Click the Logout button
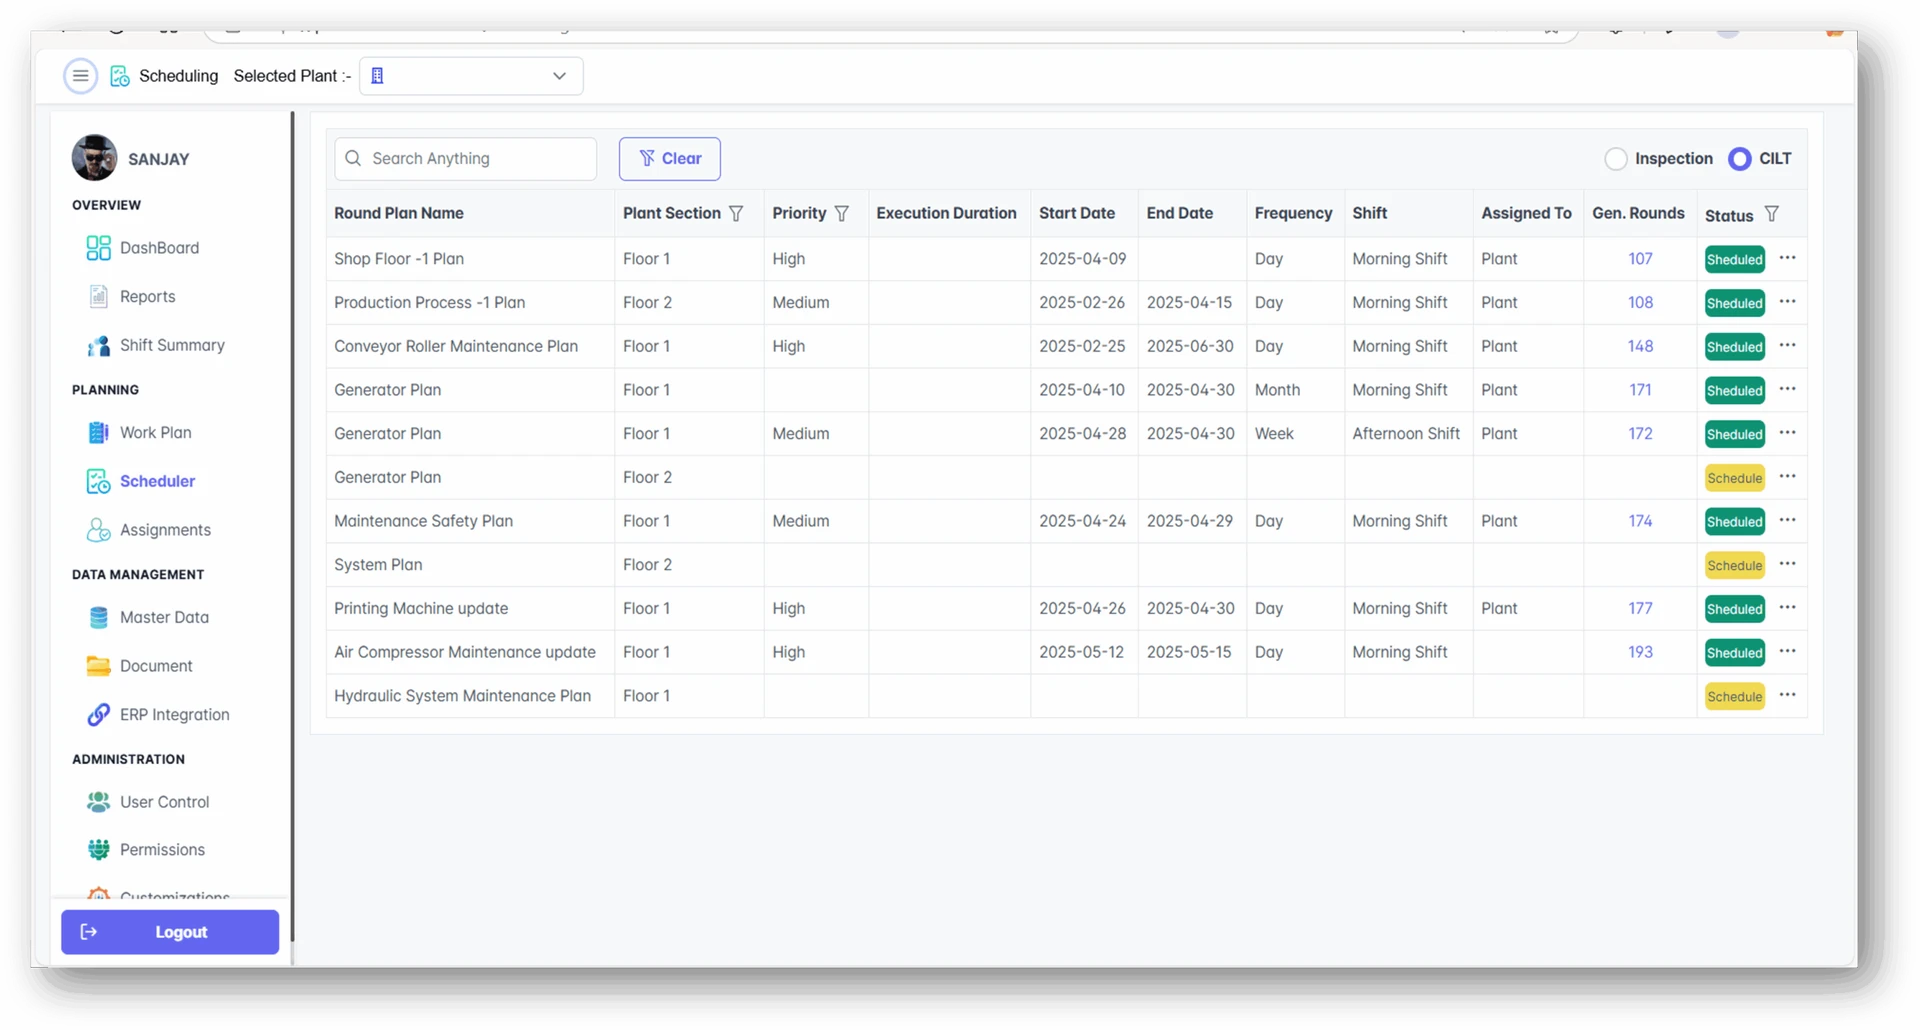1920x1030 pixels. (x=170, y=932)
